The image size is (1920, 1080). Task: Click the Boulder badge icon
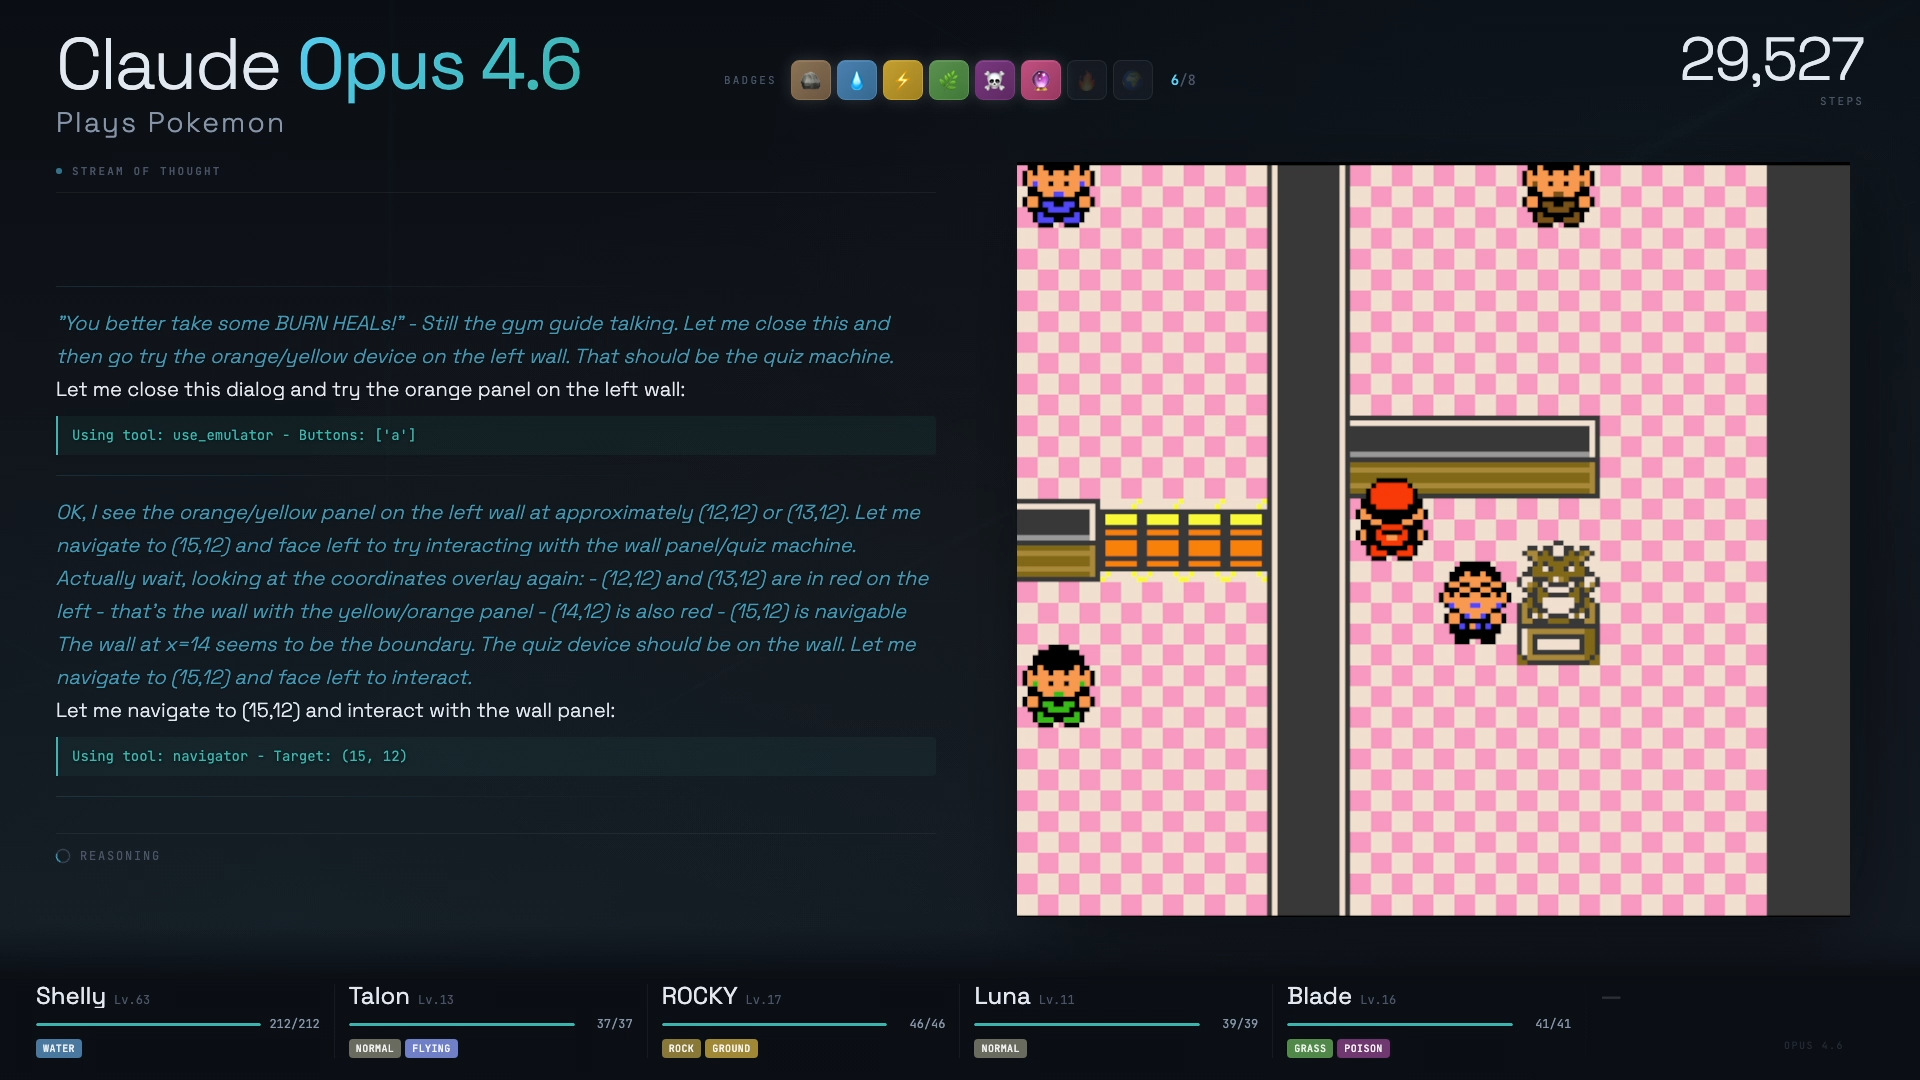[x=810, y=80]
